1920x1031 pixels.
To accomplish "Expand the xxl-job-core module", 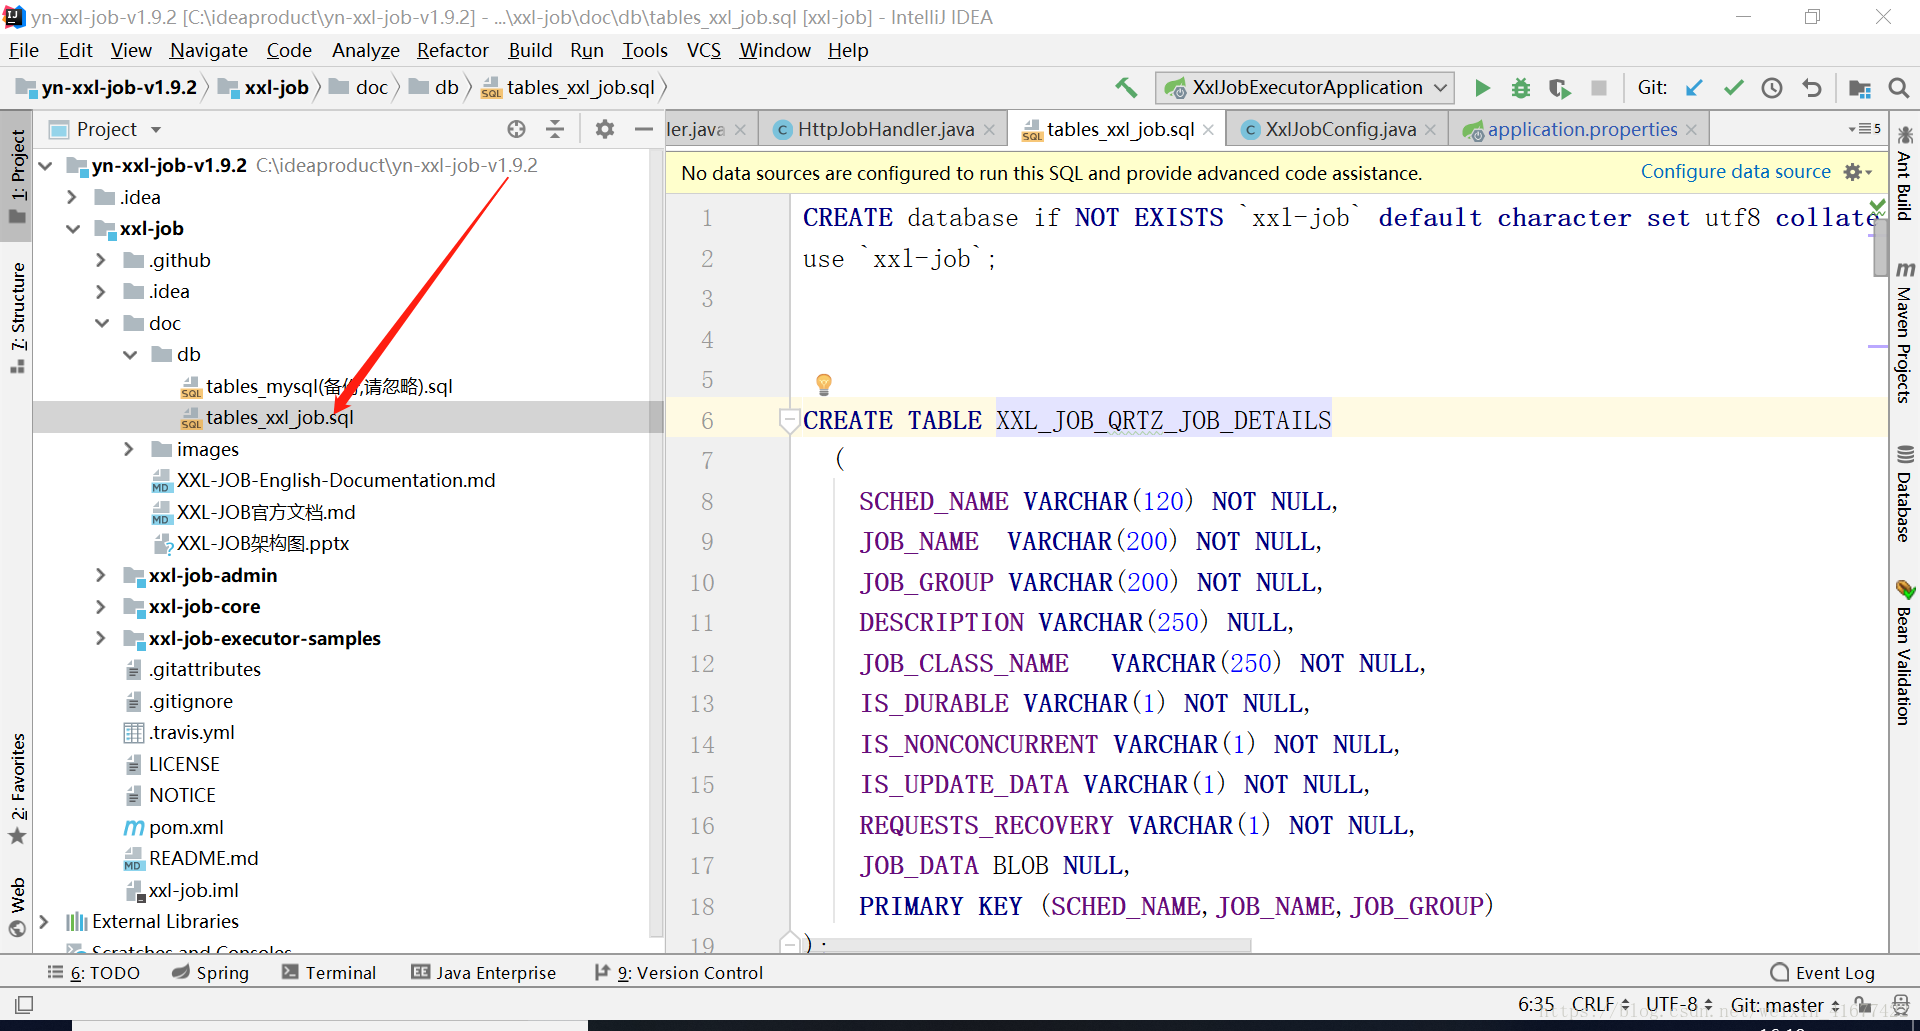I will pyautogui.click(x=100, y=607).
